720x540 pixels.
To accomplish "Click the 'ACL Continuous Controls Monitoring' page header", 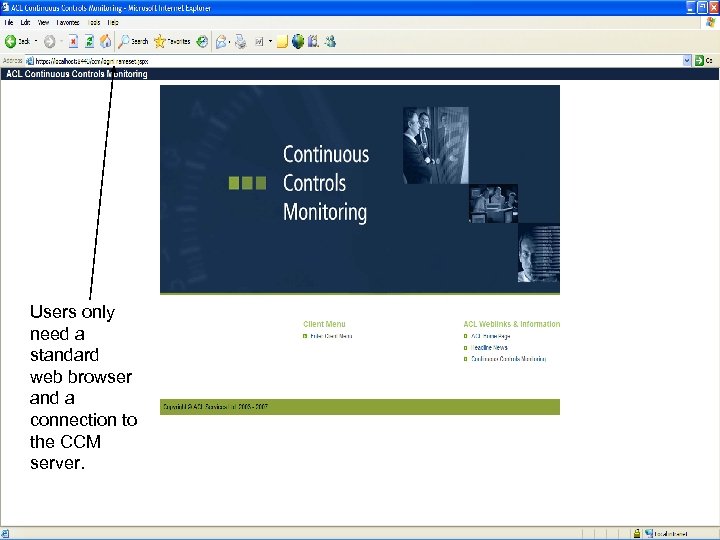I will (77, 74).
